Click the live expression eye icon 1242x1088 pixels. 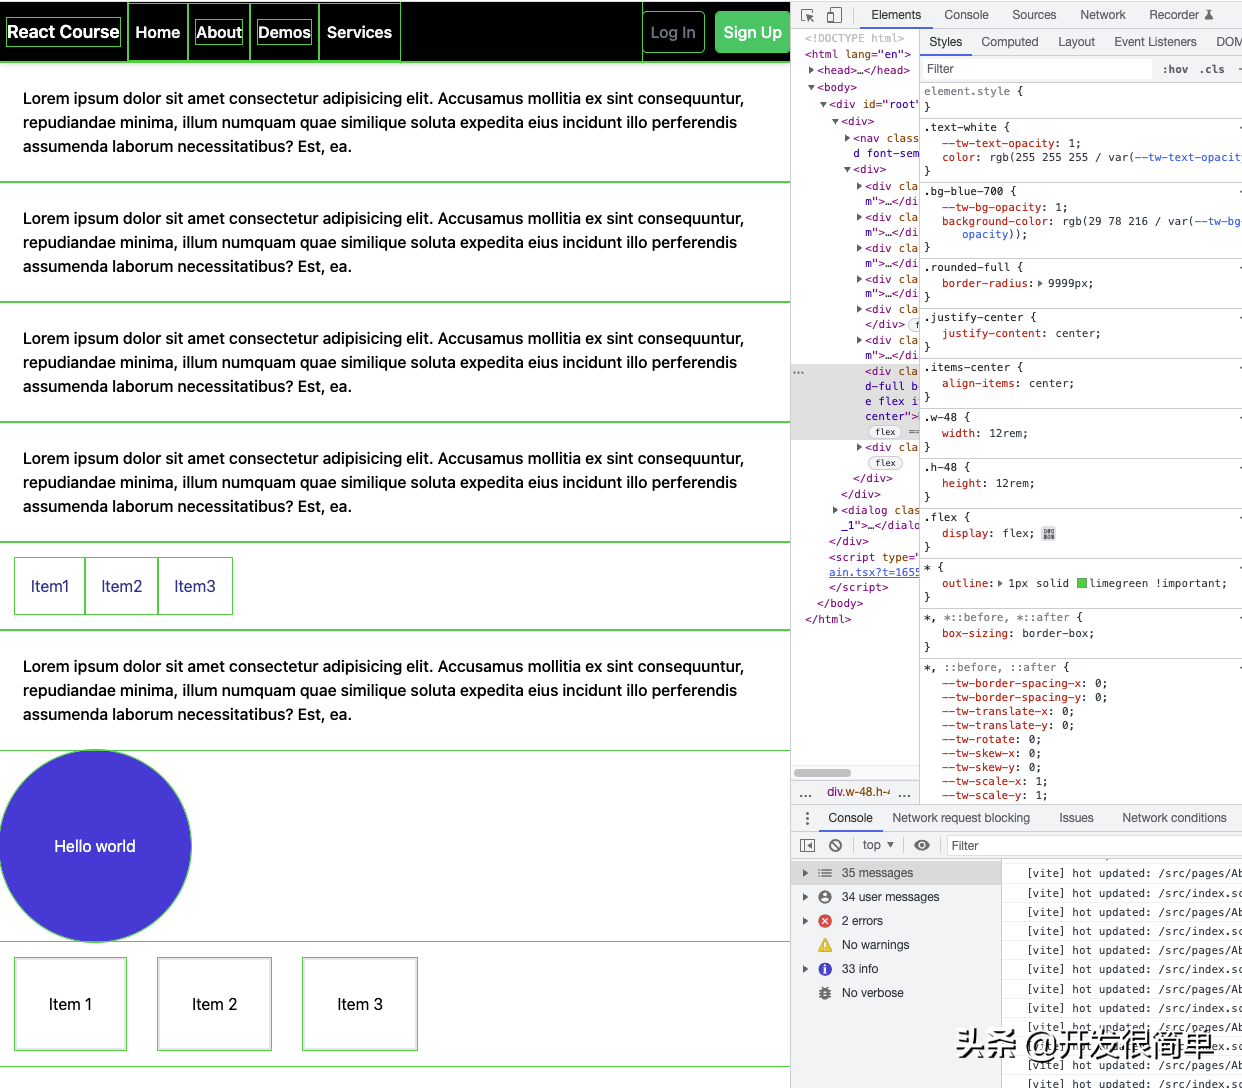tap(922, 845)
